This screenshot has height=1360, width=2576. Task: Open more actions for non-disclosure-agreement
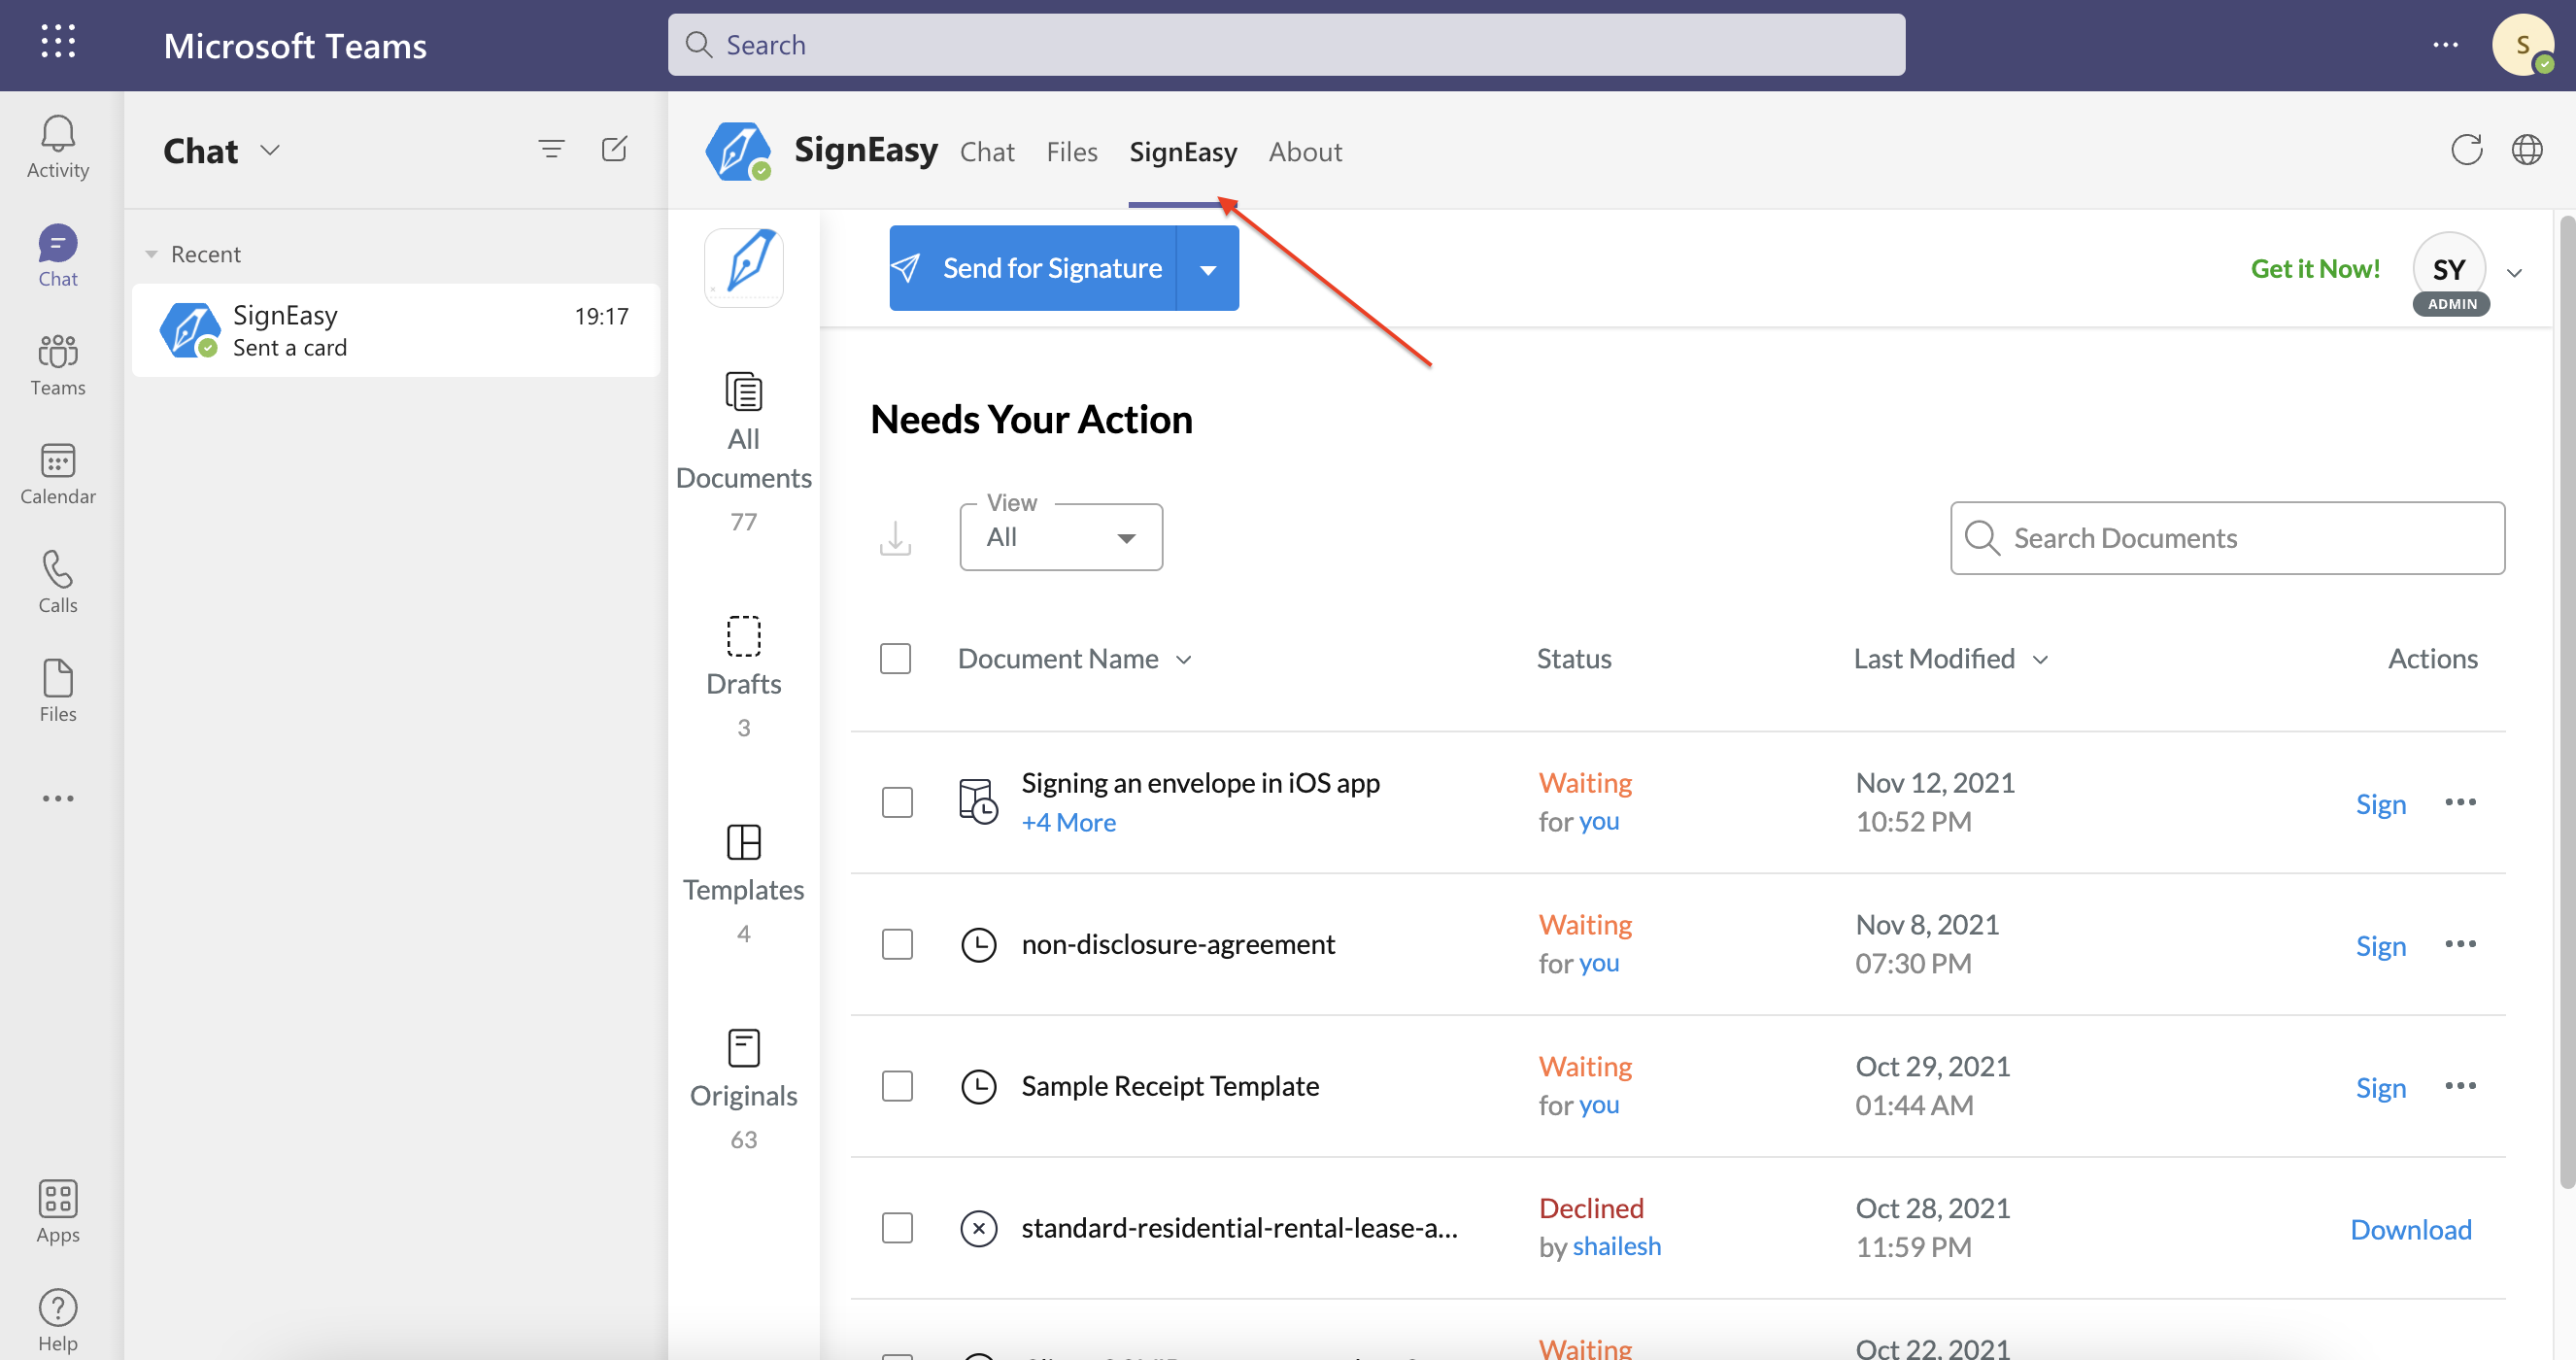click(x=2460, y=943)
